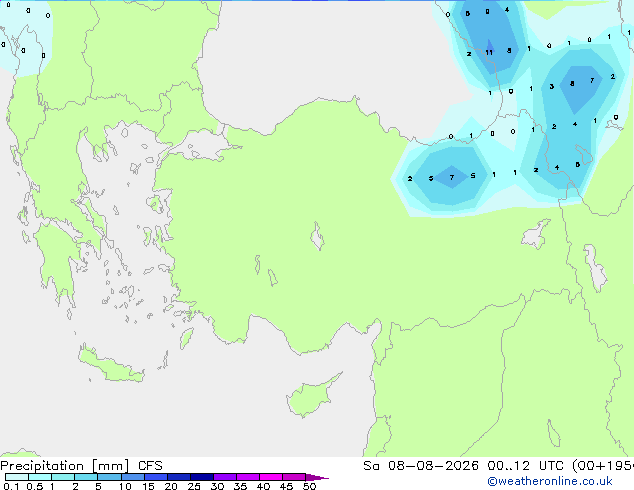The height and width of the screenshot is (490, 634).
Task: Click the legend label '10'
Action: click(125, 486)
